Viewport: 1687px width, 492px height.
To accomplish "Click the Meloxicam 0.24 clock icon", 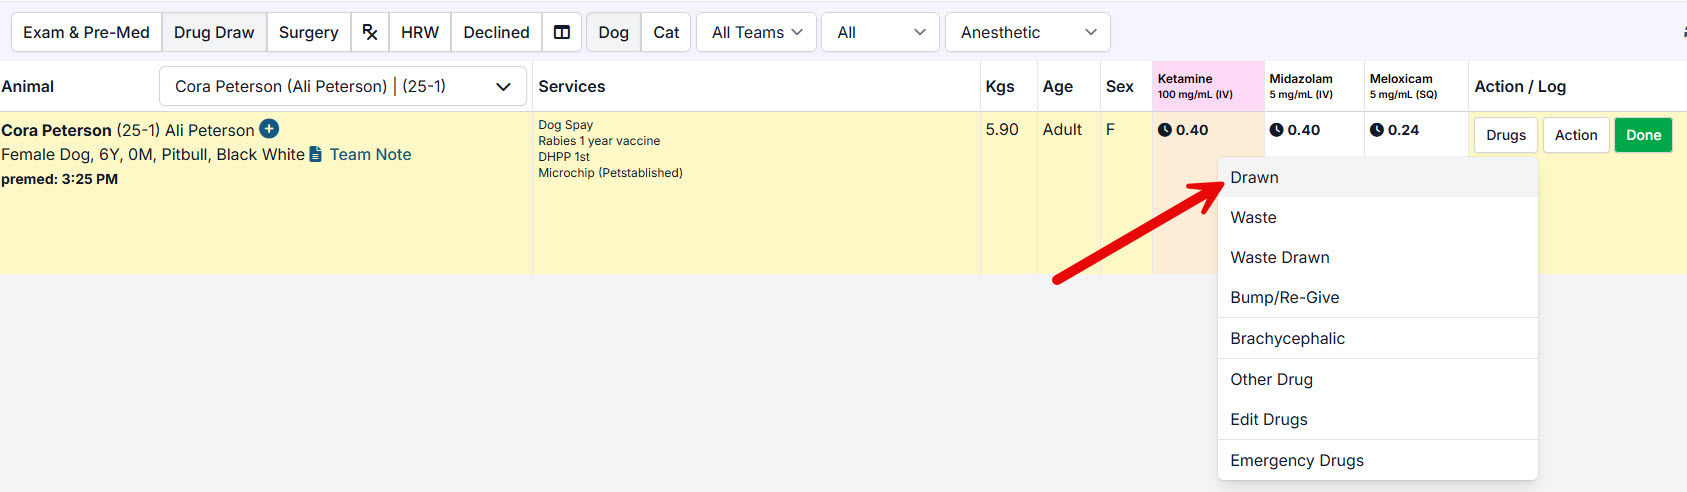I will pos(1377,130).
